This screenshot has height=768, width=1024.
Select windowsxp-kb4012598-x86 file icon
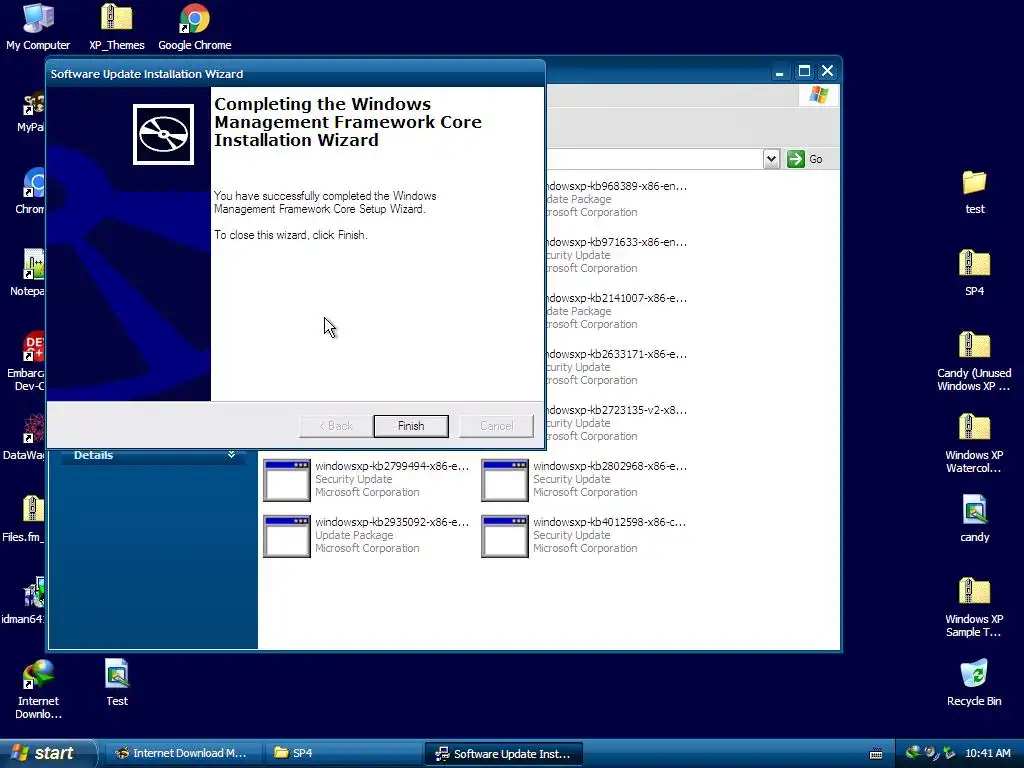[504, 536]
